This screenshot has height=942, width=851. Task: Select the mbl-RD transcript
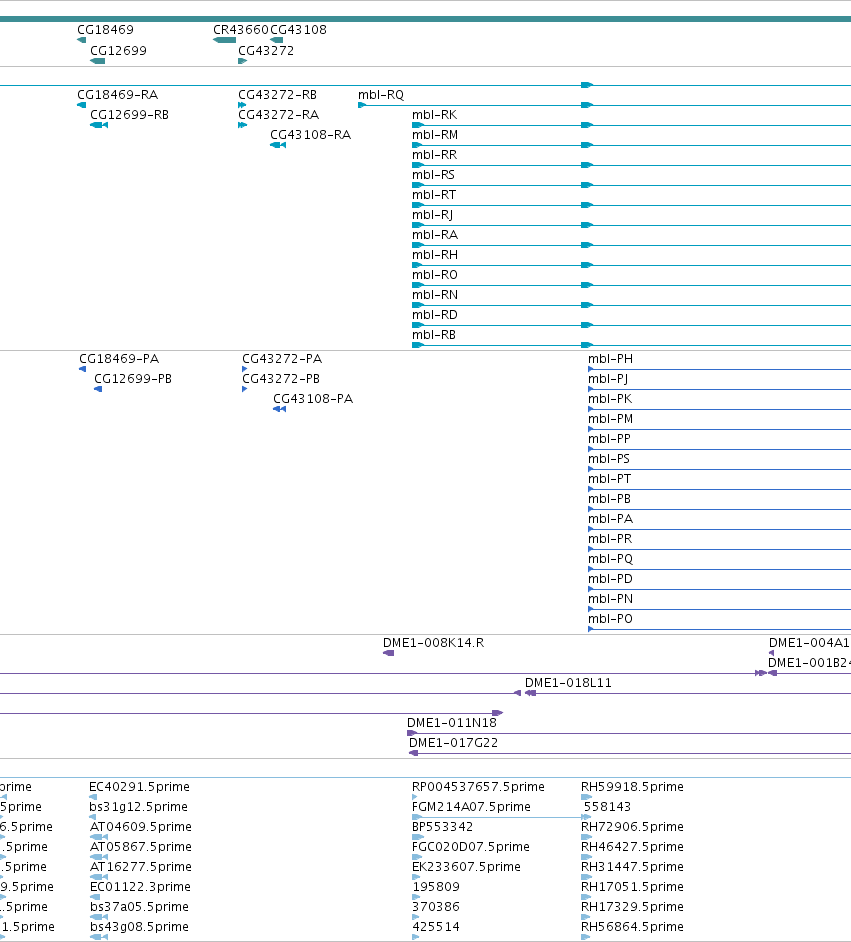click(435, 314)
